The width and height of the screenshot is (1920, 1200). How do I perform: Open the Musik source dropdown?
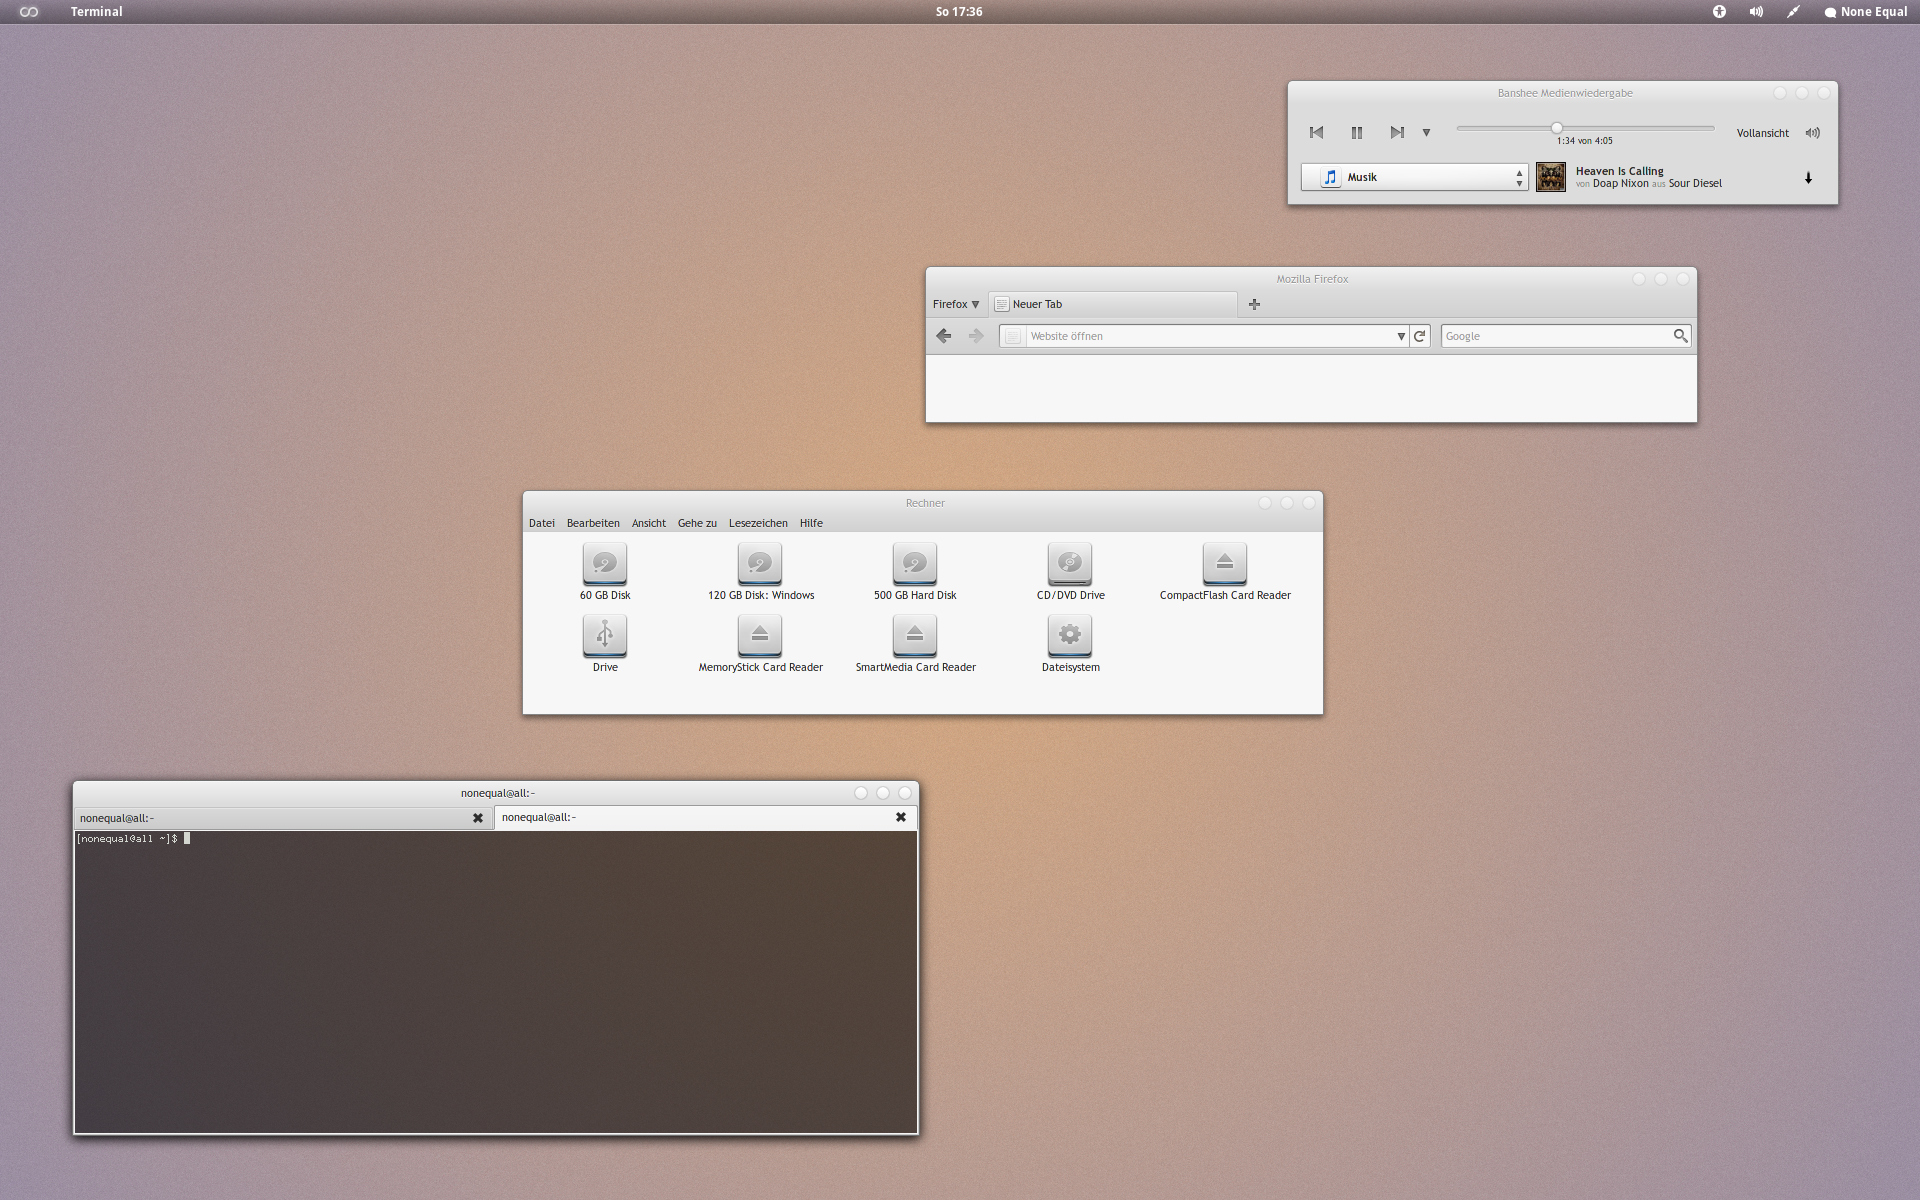pos(1414,177)
